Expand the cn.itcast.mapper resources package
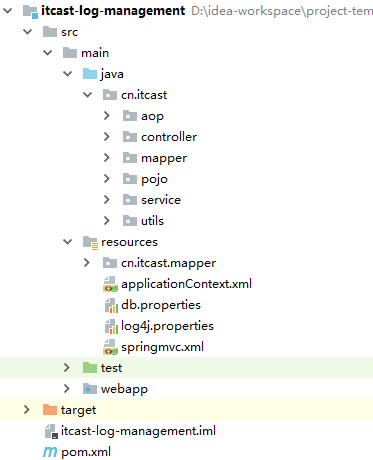 coord(87,263)
